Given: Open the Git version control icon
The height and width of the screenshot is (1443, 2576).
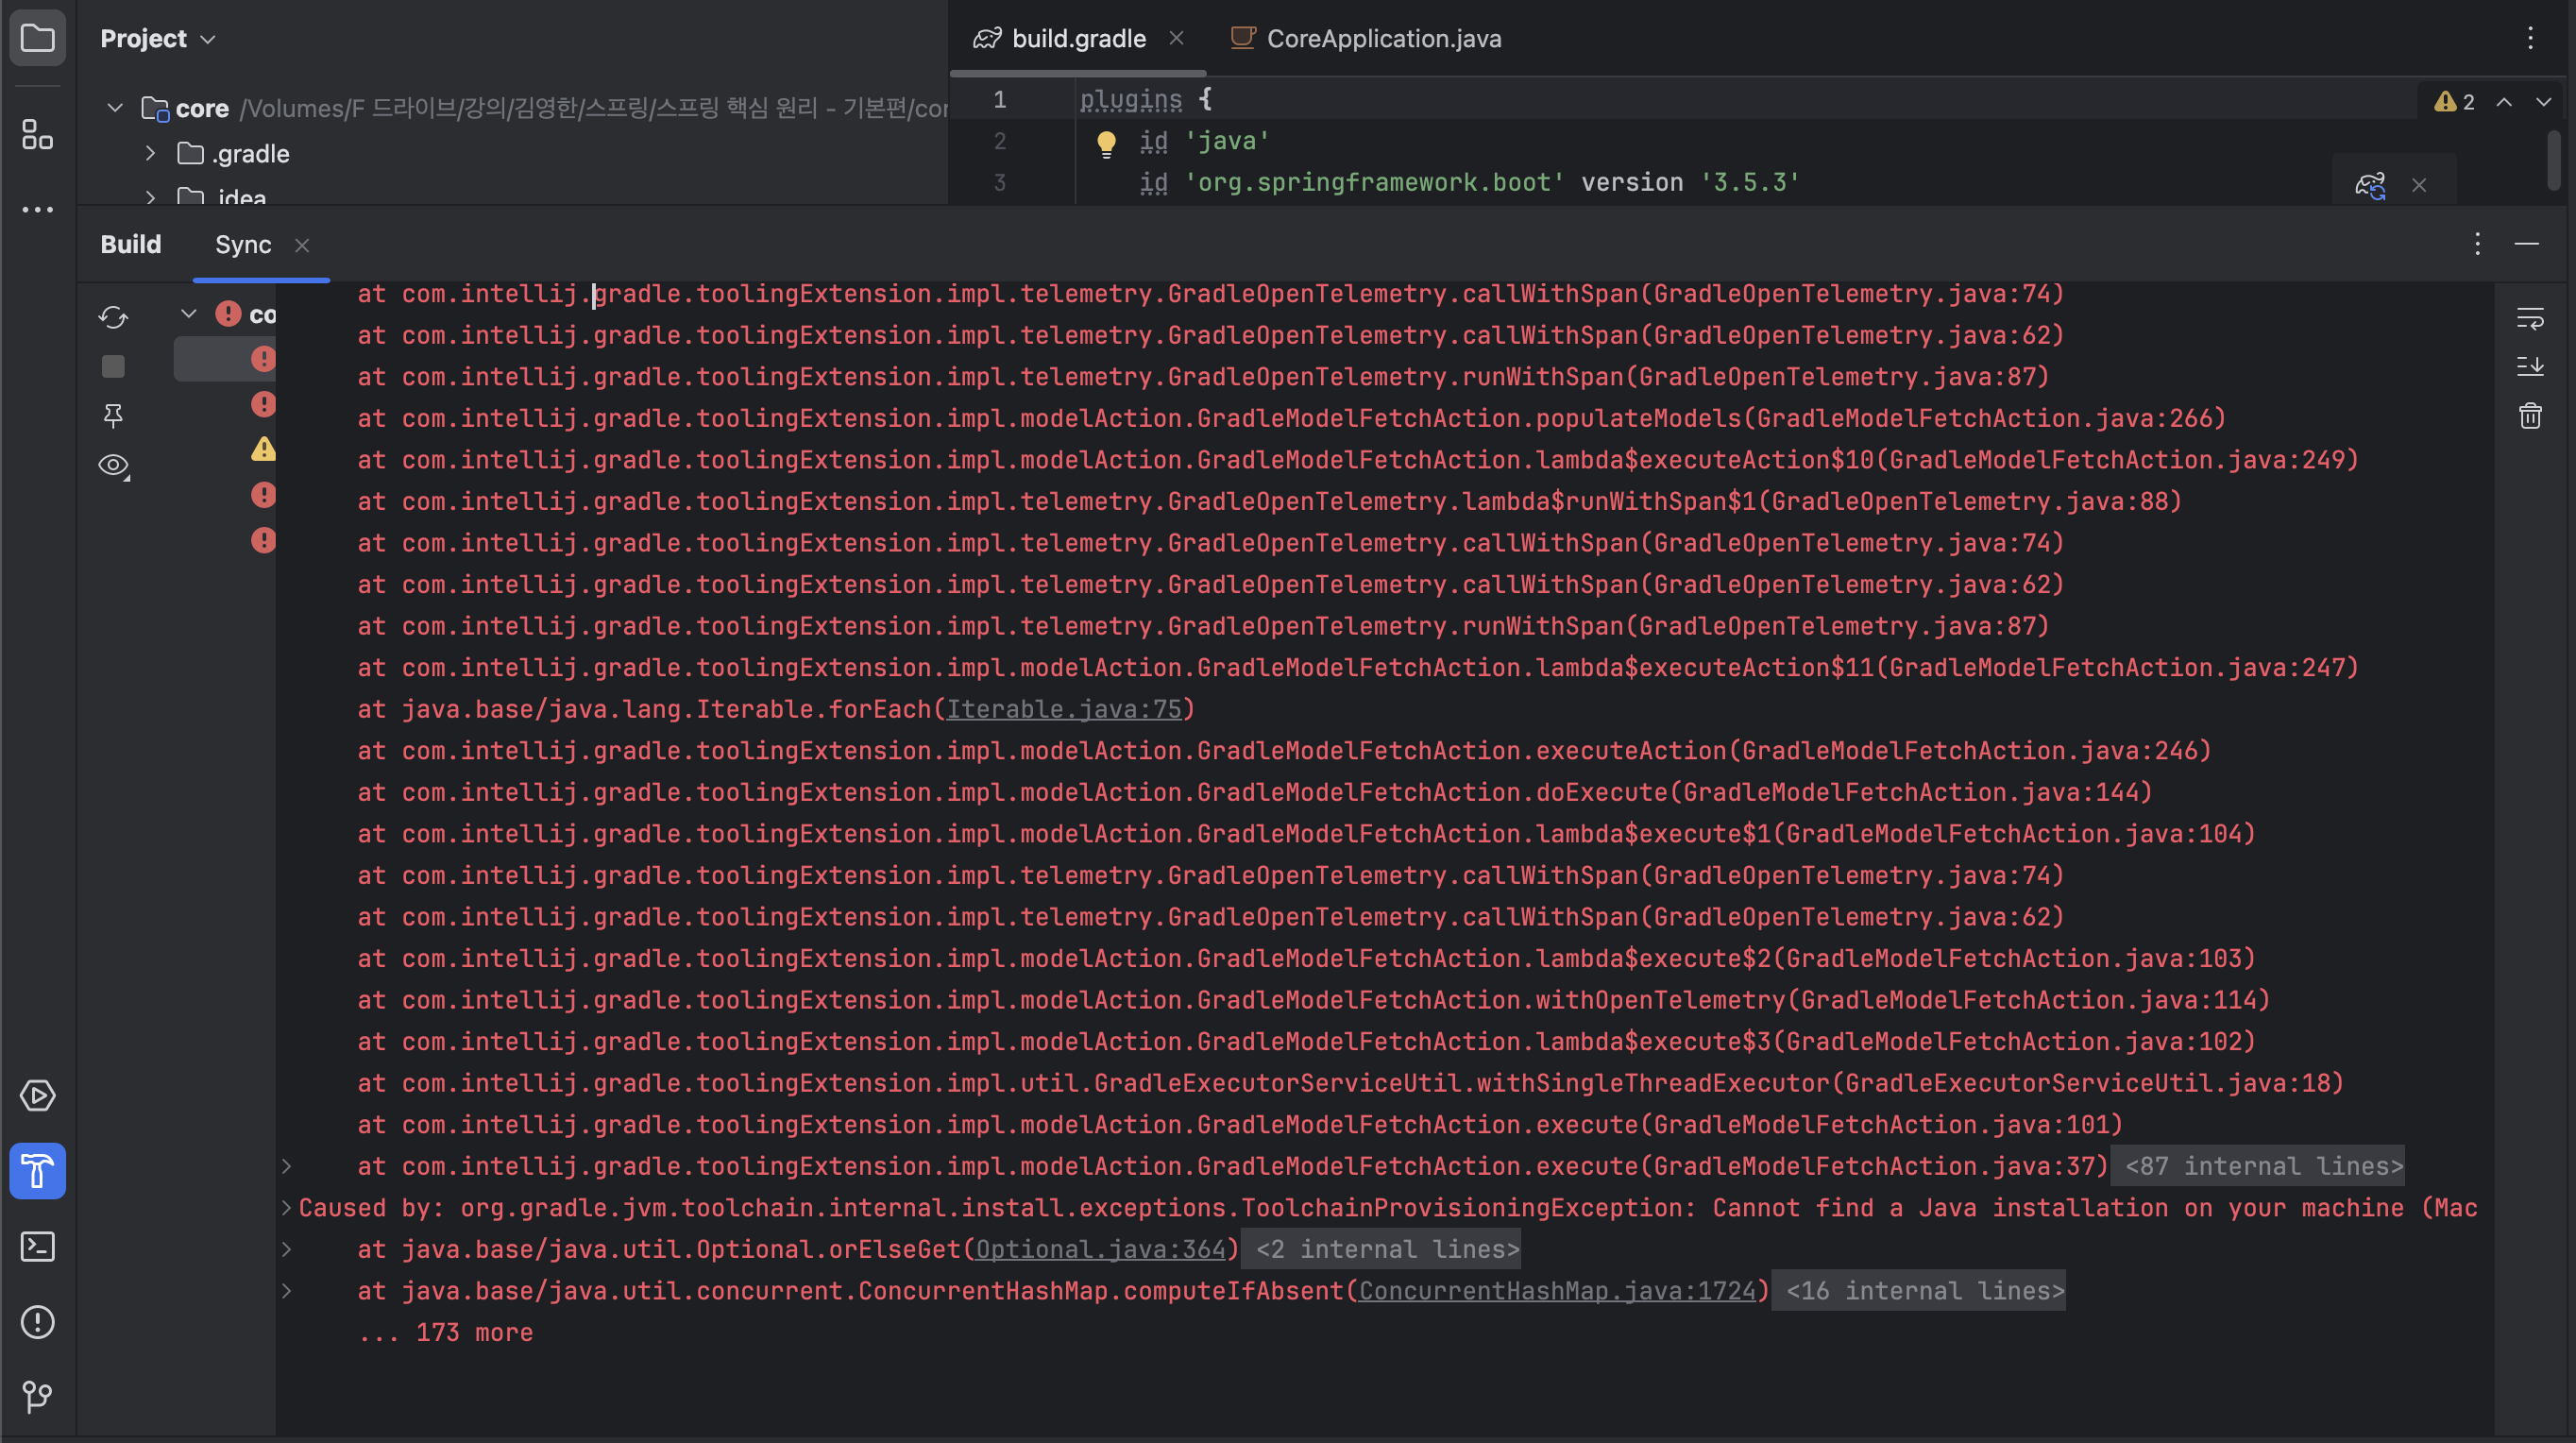Looking at the screenshot, I should pyautogui.click(x=37, y=1396).
